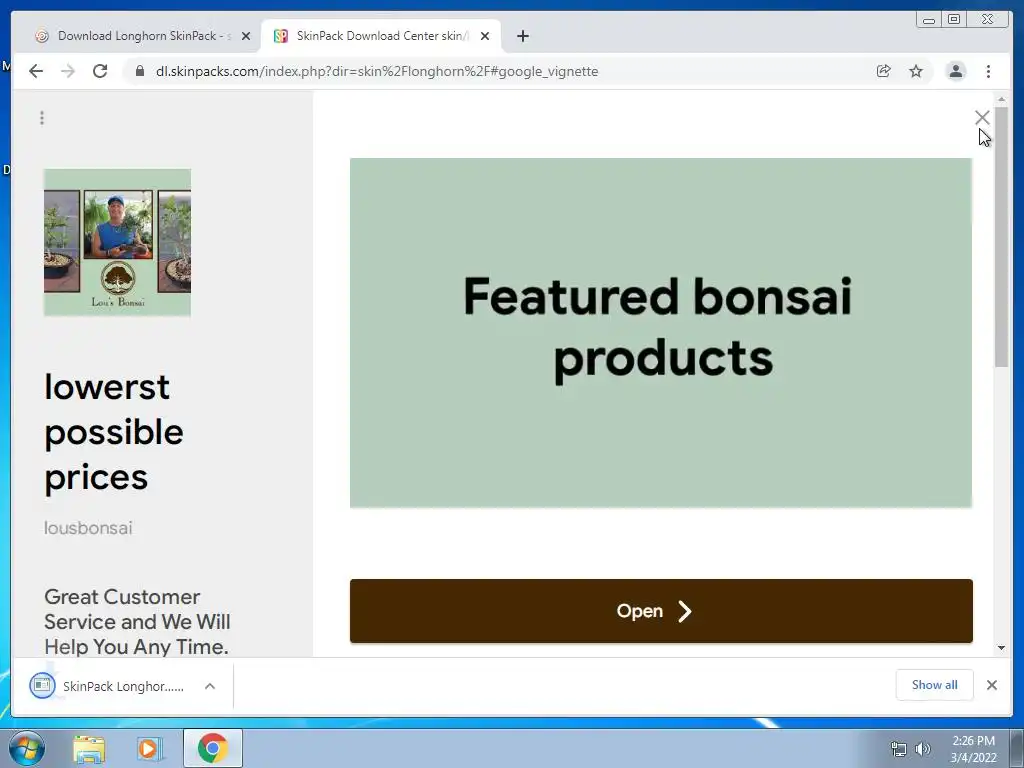Dismiss the downloads bar
Image resolution: width=1024 pixels, height=768 pixels.
click(991, 684)
